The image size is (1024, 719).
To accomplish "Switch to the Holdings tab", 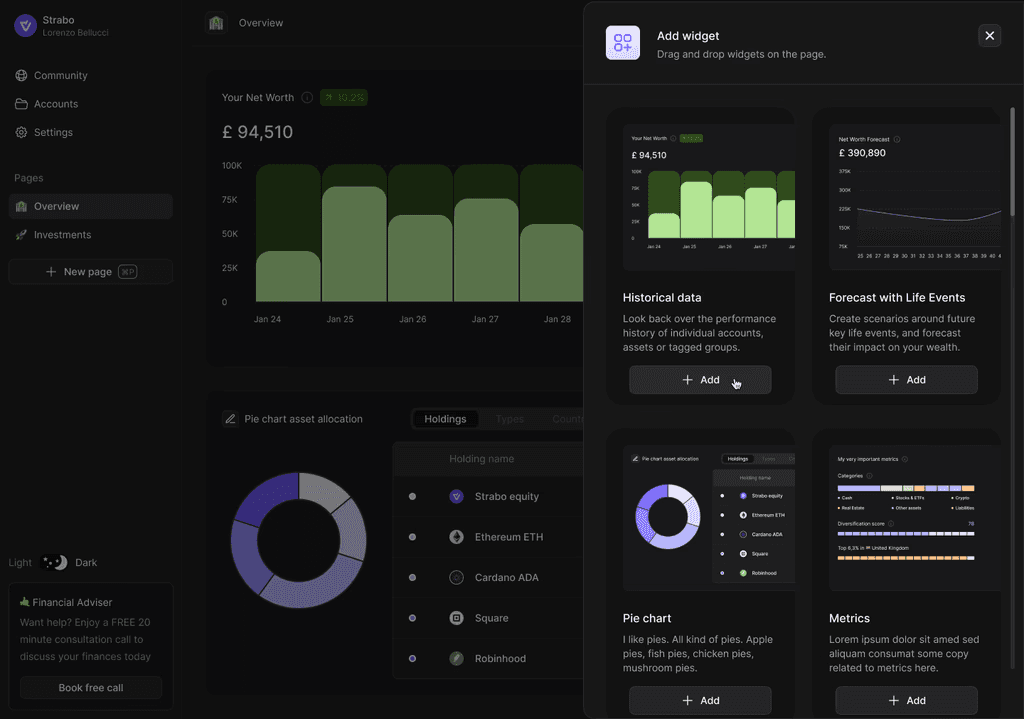I will (x=445, y=419).
